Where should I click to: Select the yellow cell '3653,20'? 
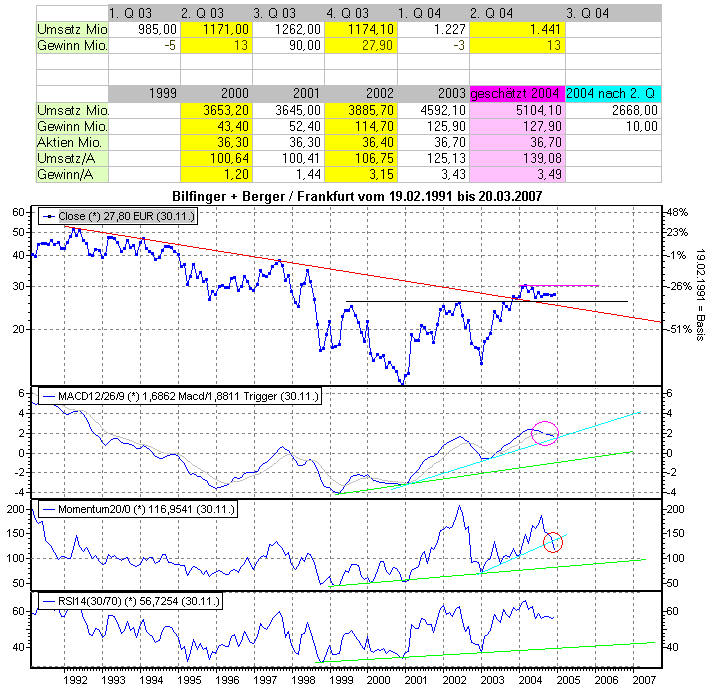point(216,110)
